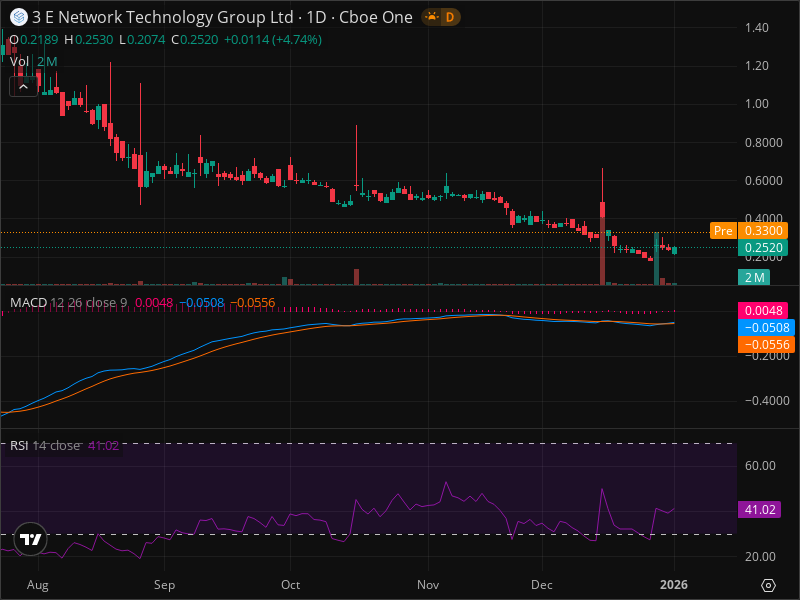800x600 pixels.
Task: Click the low value L 0.2074 in header
Action: click(x=142, y=40)
